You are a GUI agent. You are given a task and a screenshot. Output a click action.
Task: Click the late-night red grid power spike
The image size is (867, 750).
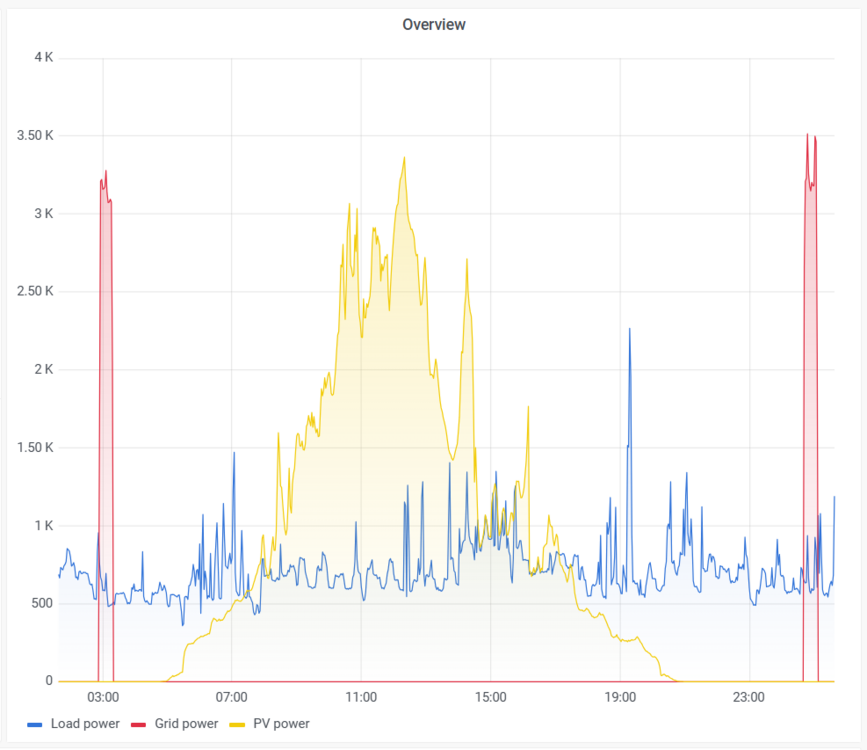point(811,138)
